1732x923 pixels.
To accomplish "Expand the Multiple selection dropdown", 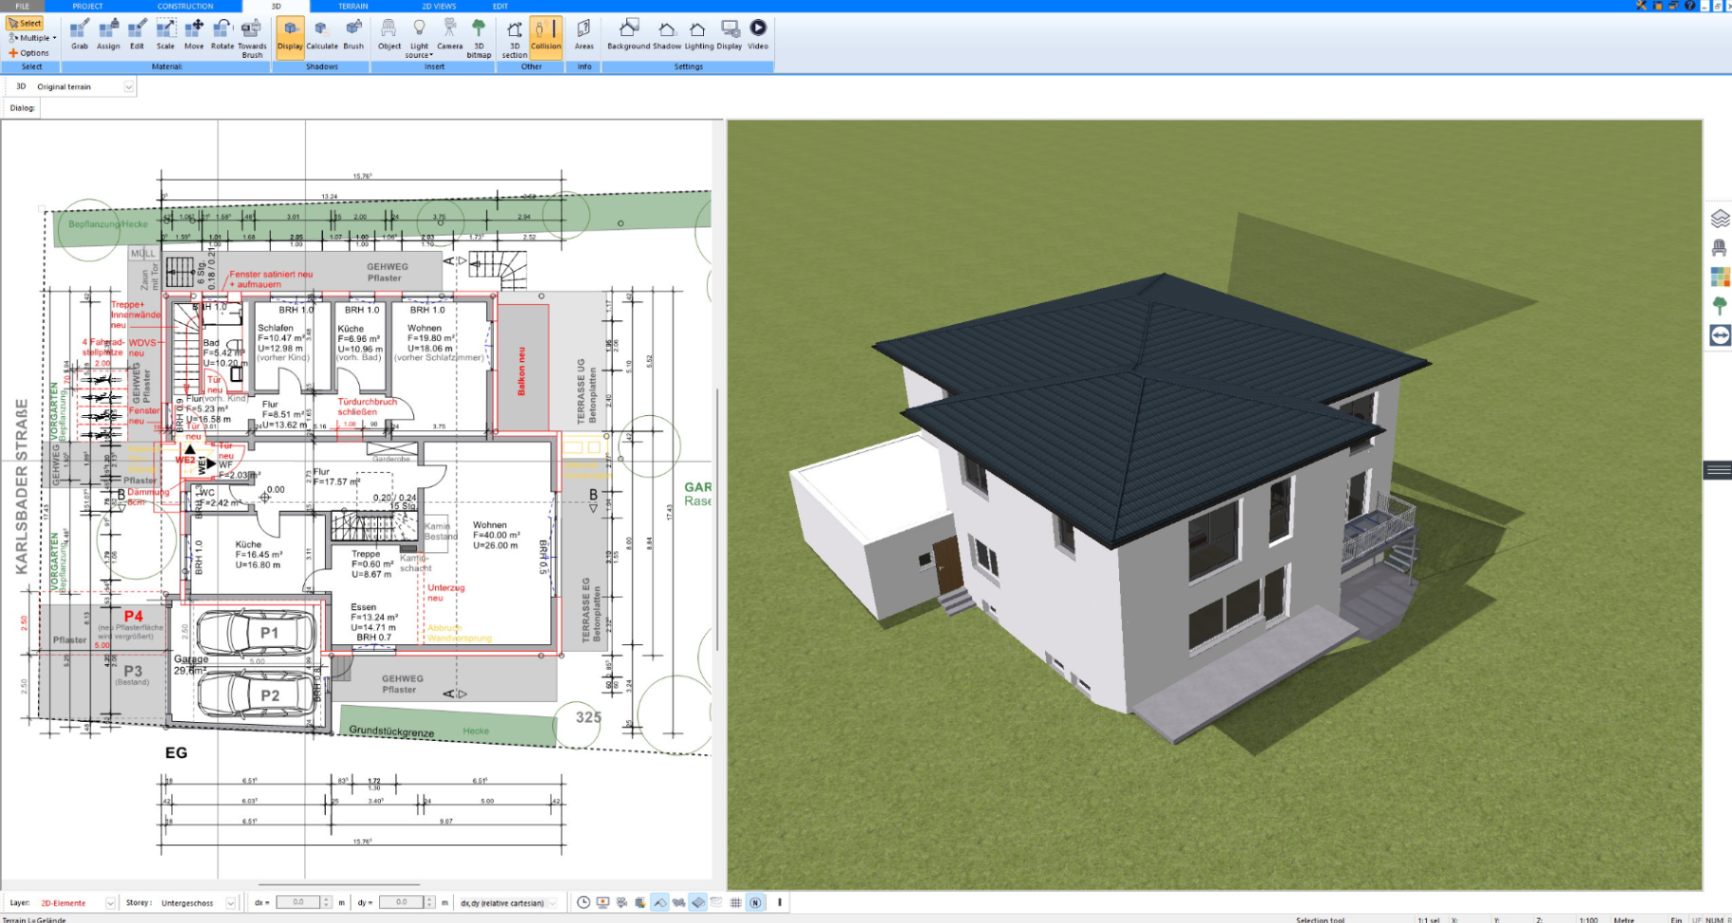I will pyautogui.click(x=33, y=38).
